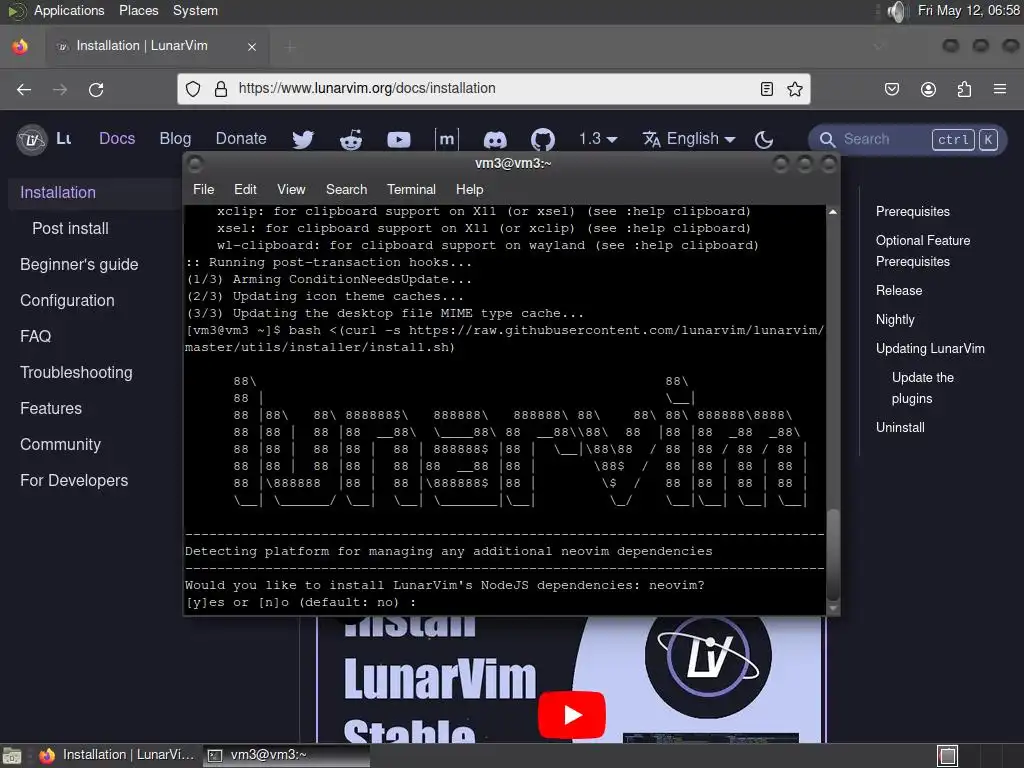Open the Firefox account icon
Image resolution: width=1024 pixels, height=768 pixels.
928,89
